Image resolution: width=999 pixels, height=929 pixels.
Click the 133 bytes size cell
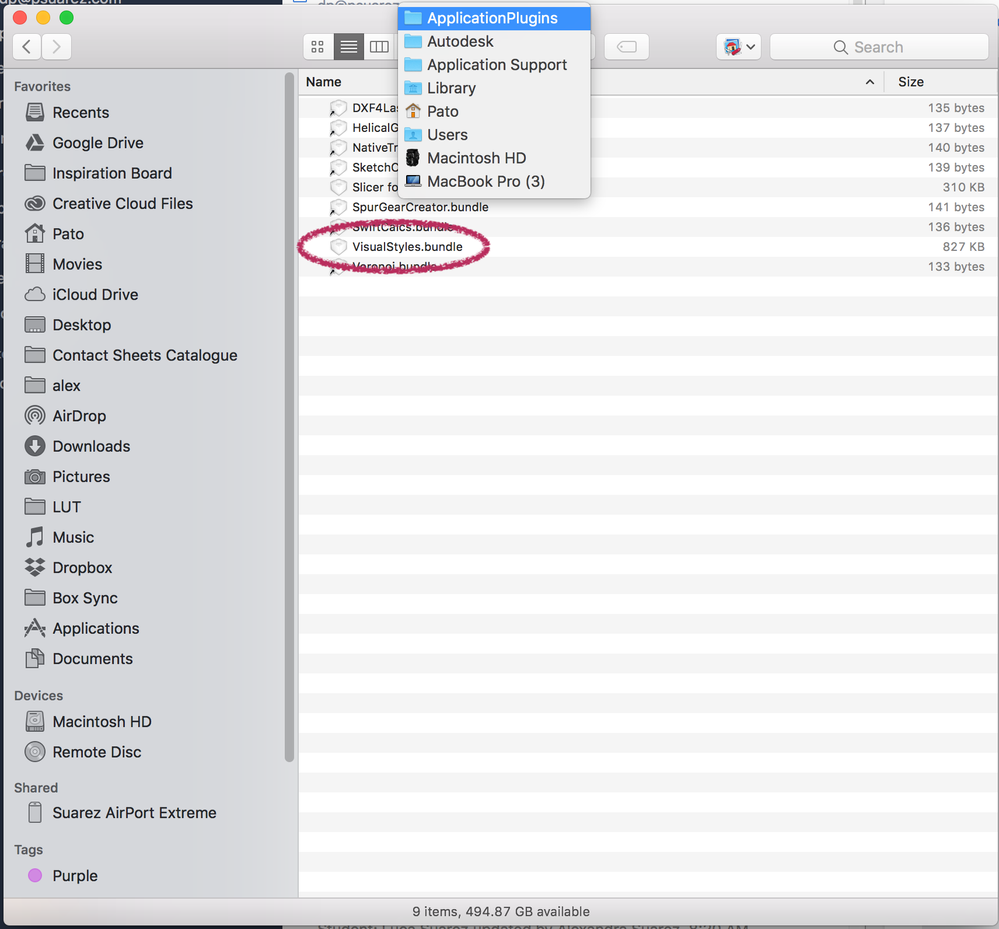click(x=956, y=266)
